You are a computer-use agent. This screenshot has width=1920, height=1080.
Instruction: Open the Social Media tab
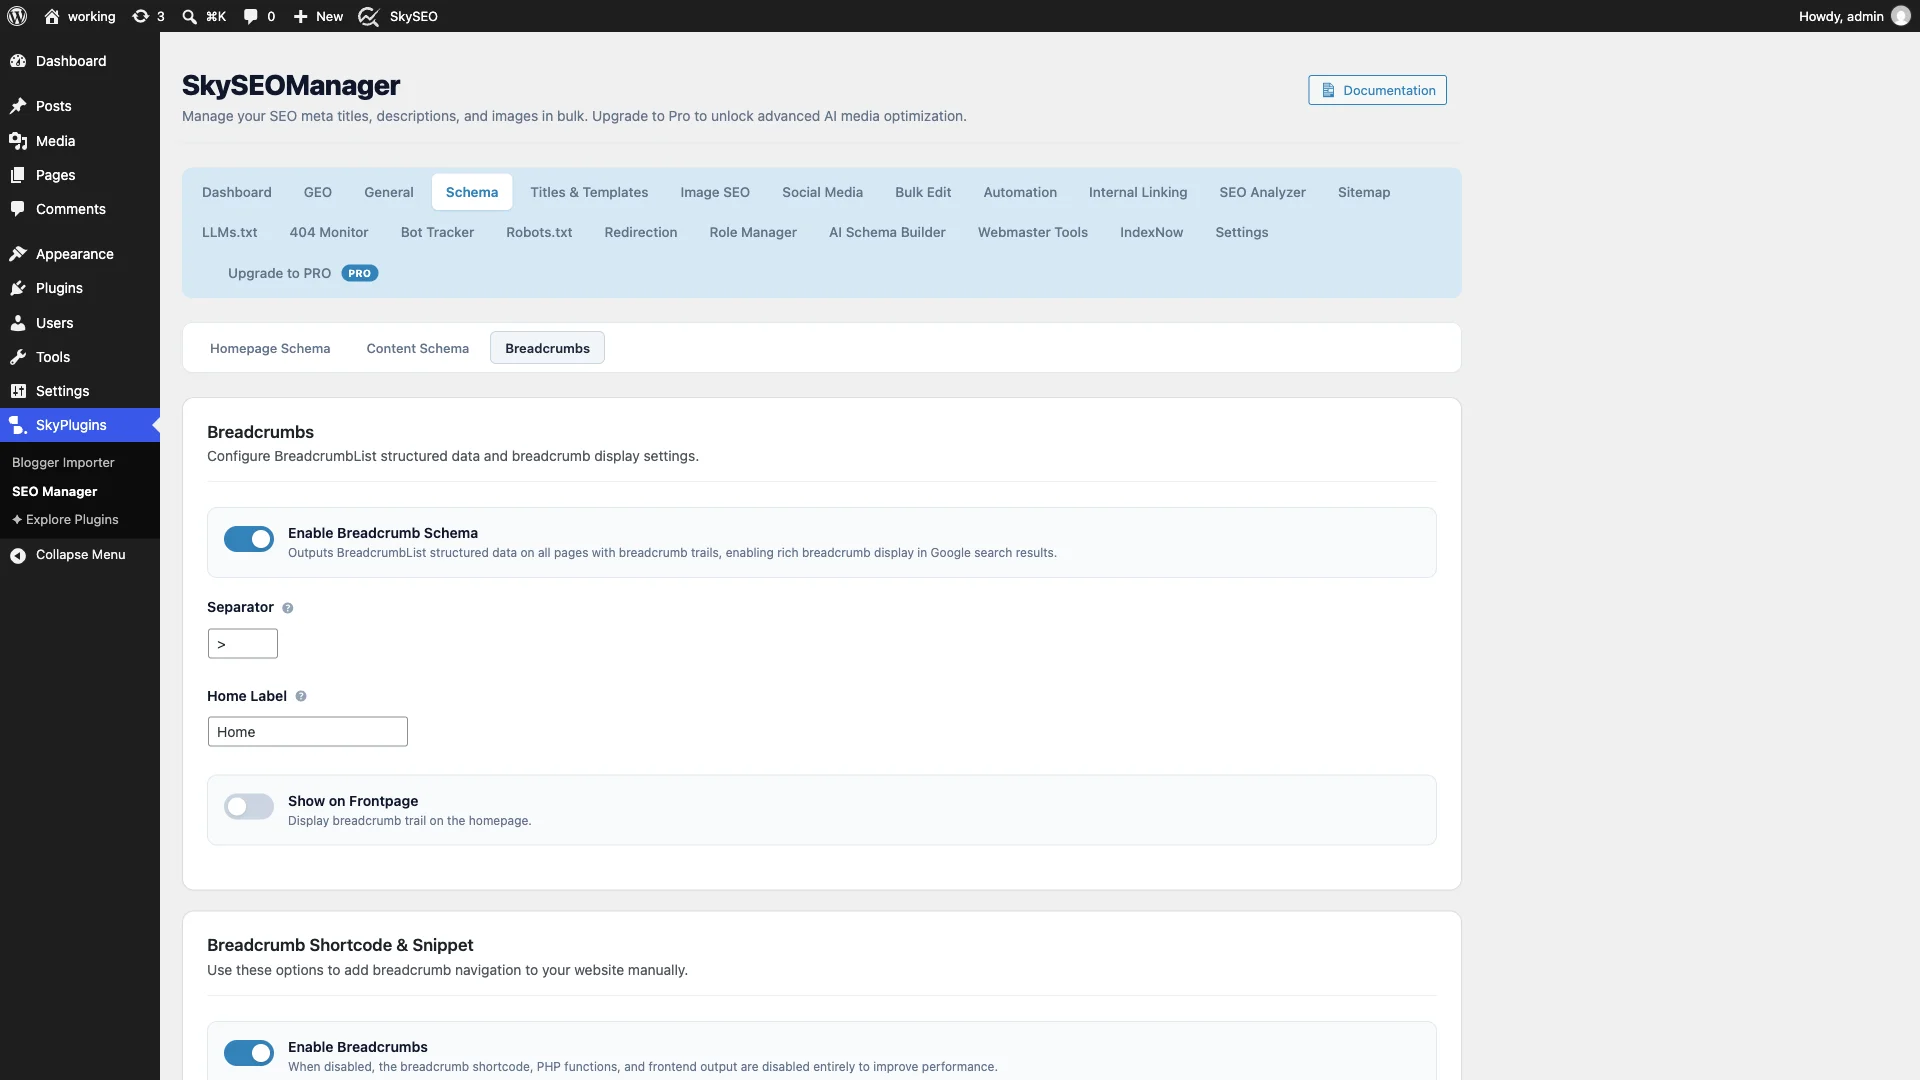coord(822,192)
